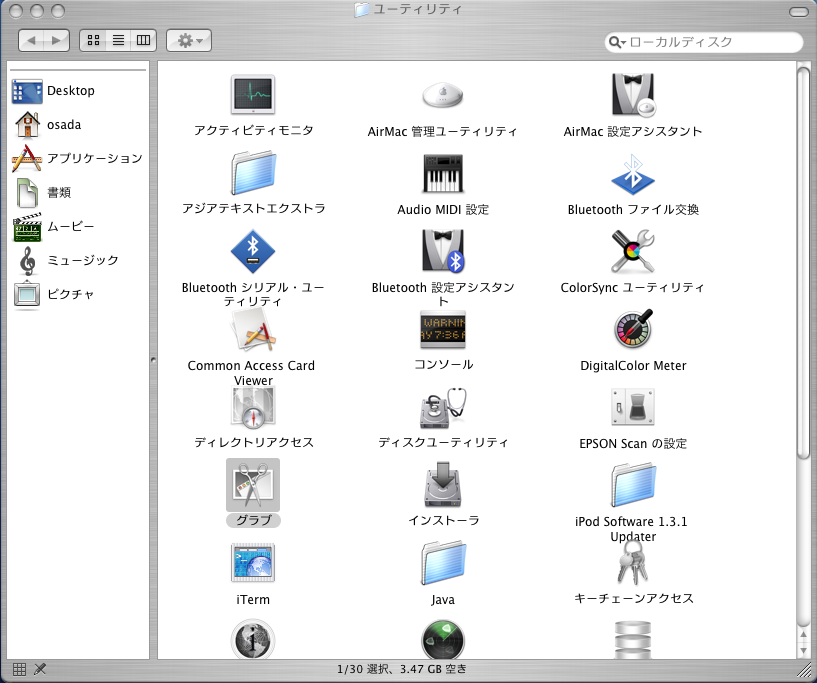Open the database cylinder icon at bottom right
This screenshot has width=817, height=683.
633,640
